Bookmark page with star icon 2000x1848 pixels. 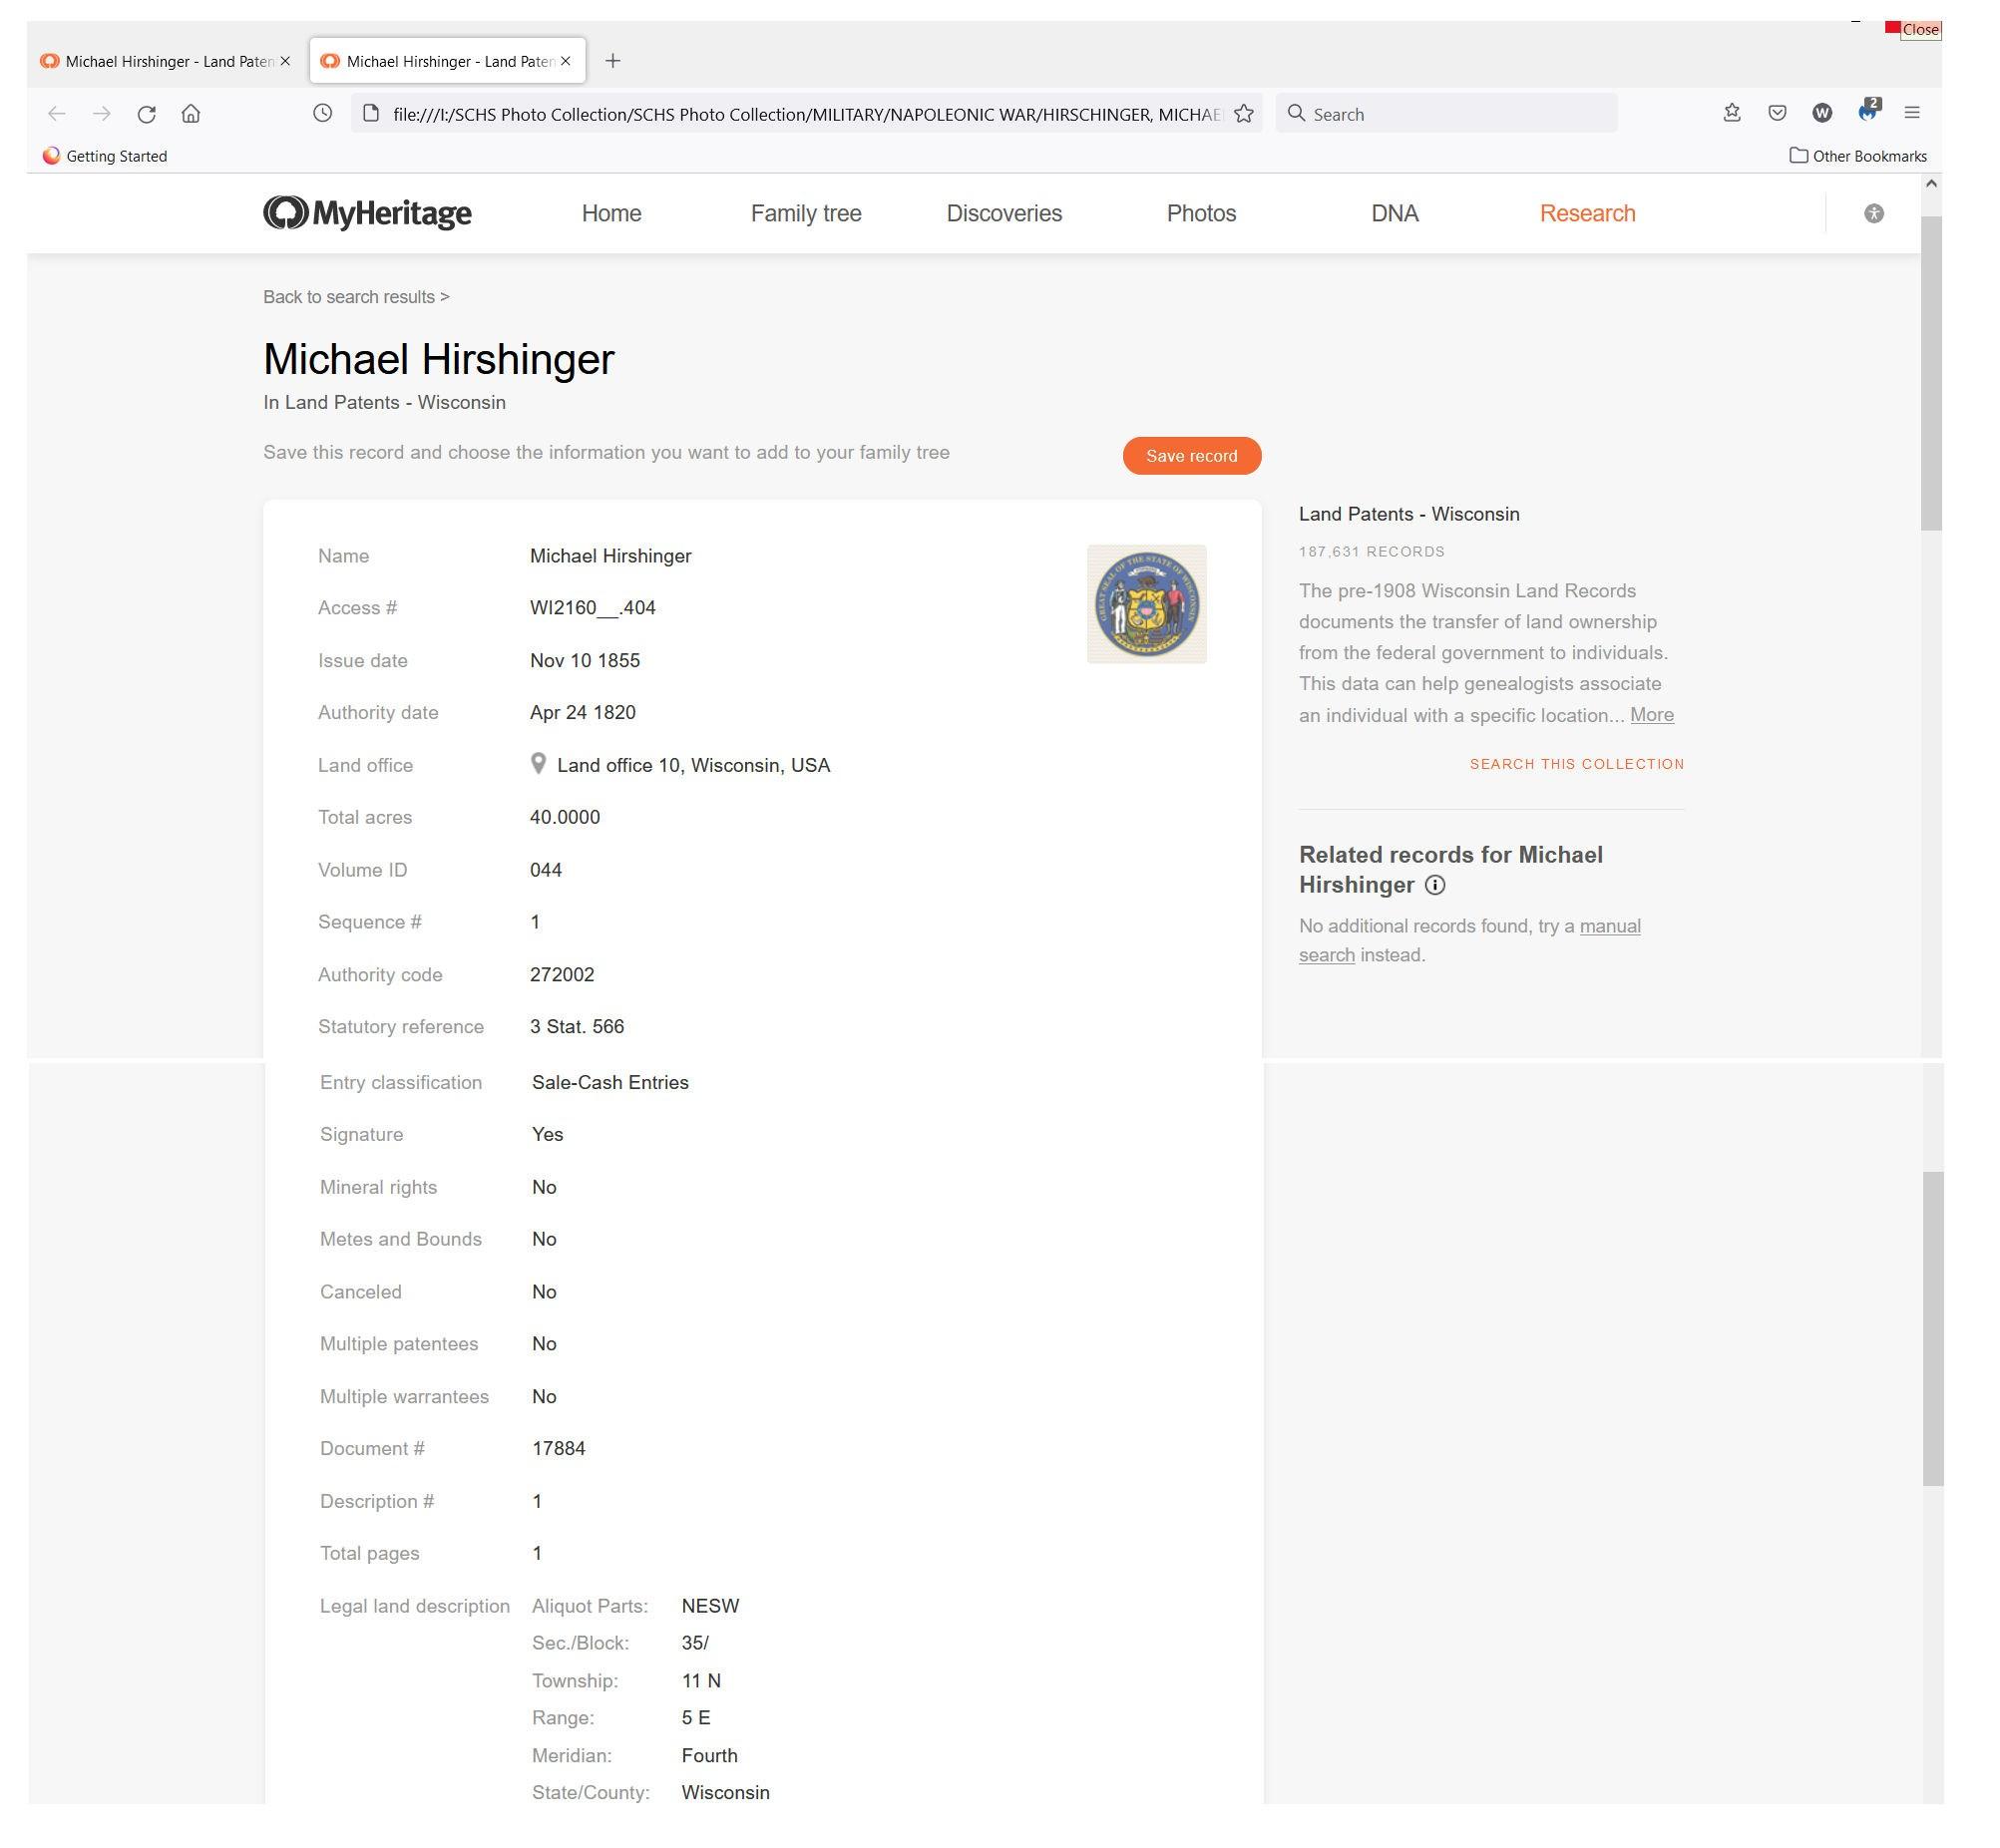click(1243, 114)
